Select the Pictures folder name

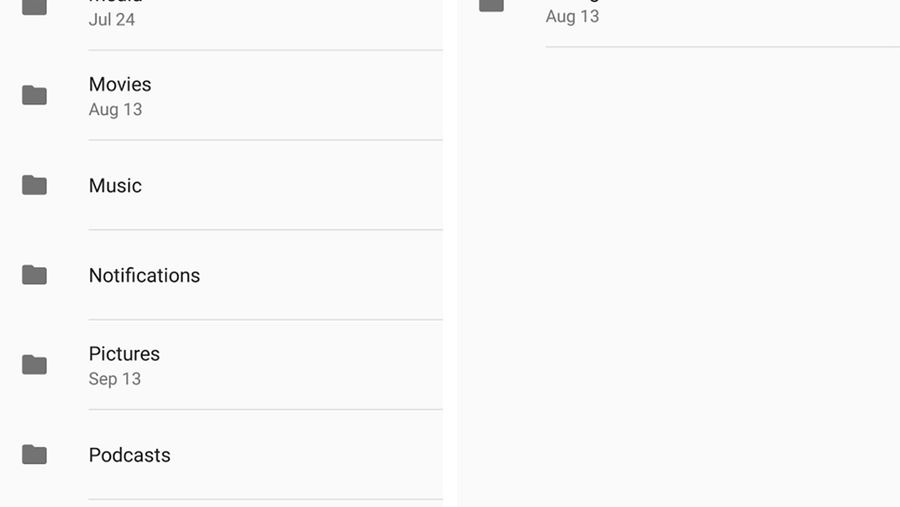[x=125, y=354]
